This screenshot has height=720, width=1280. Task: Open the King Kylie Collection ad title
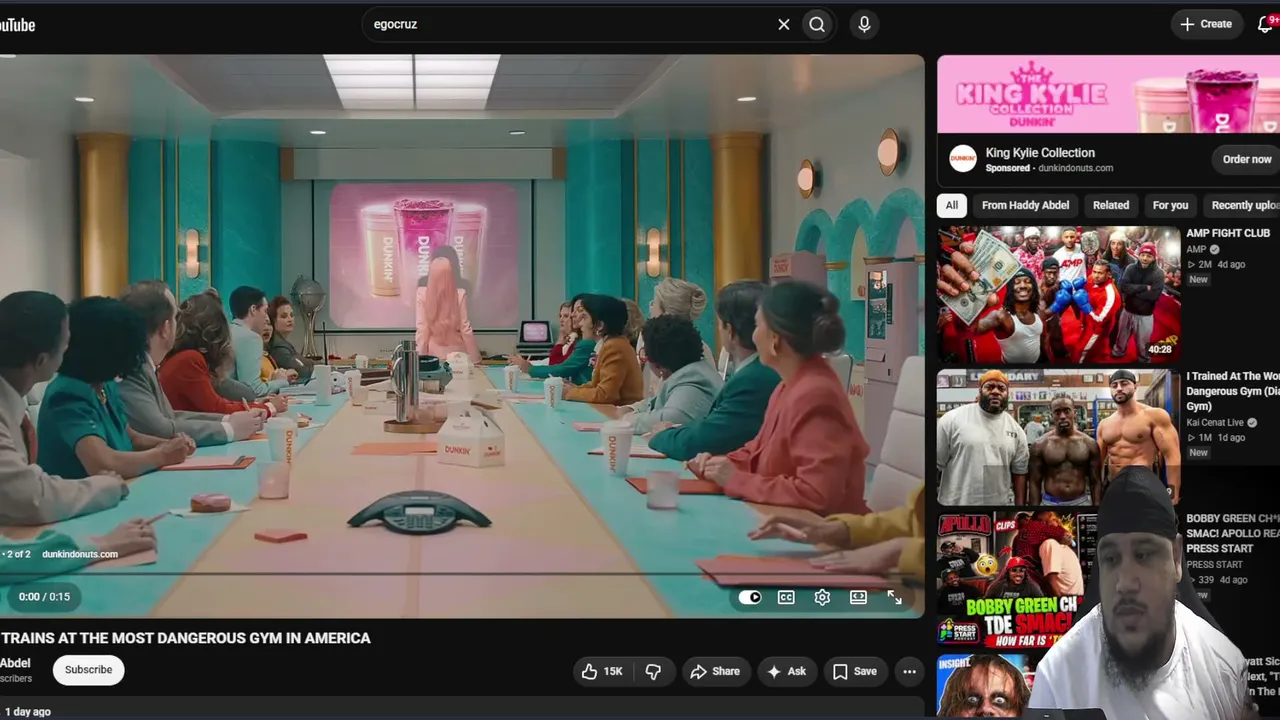(x=1040, y=153)
